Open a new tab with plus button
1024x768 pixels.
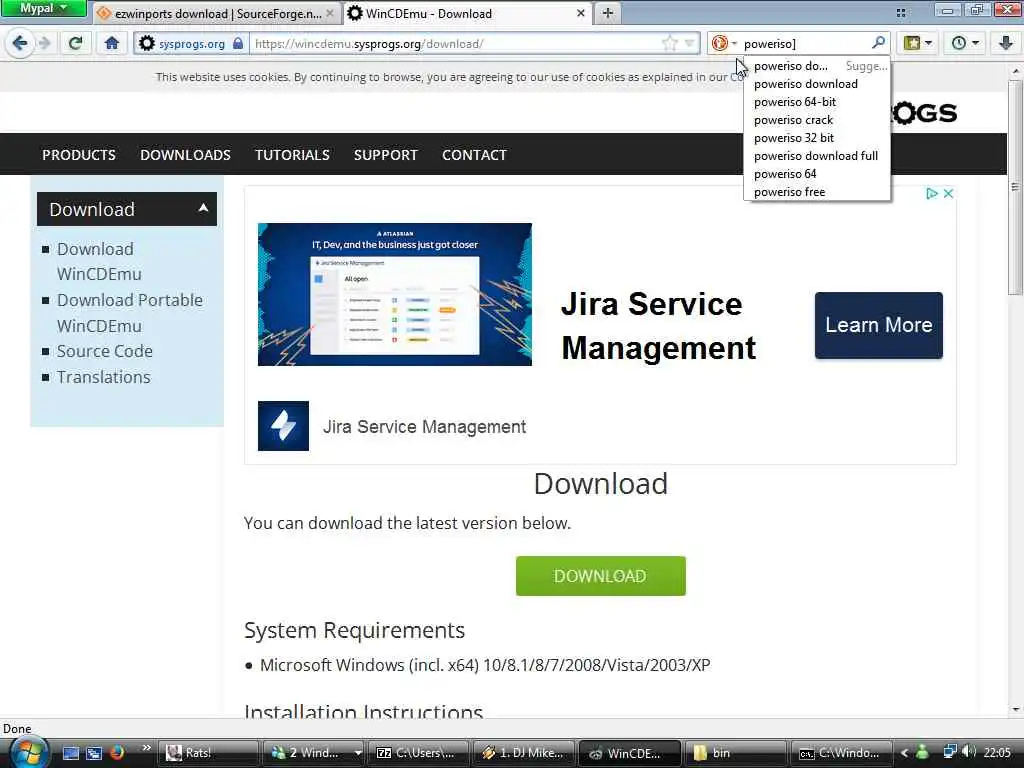click(x=607, y=13)
